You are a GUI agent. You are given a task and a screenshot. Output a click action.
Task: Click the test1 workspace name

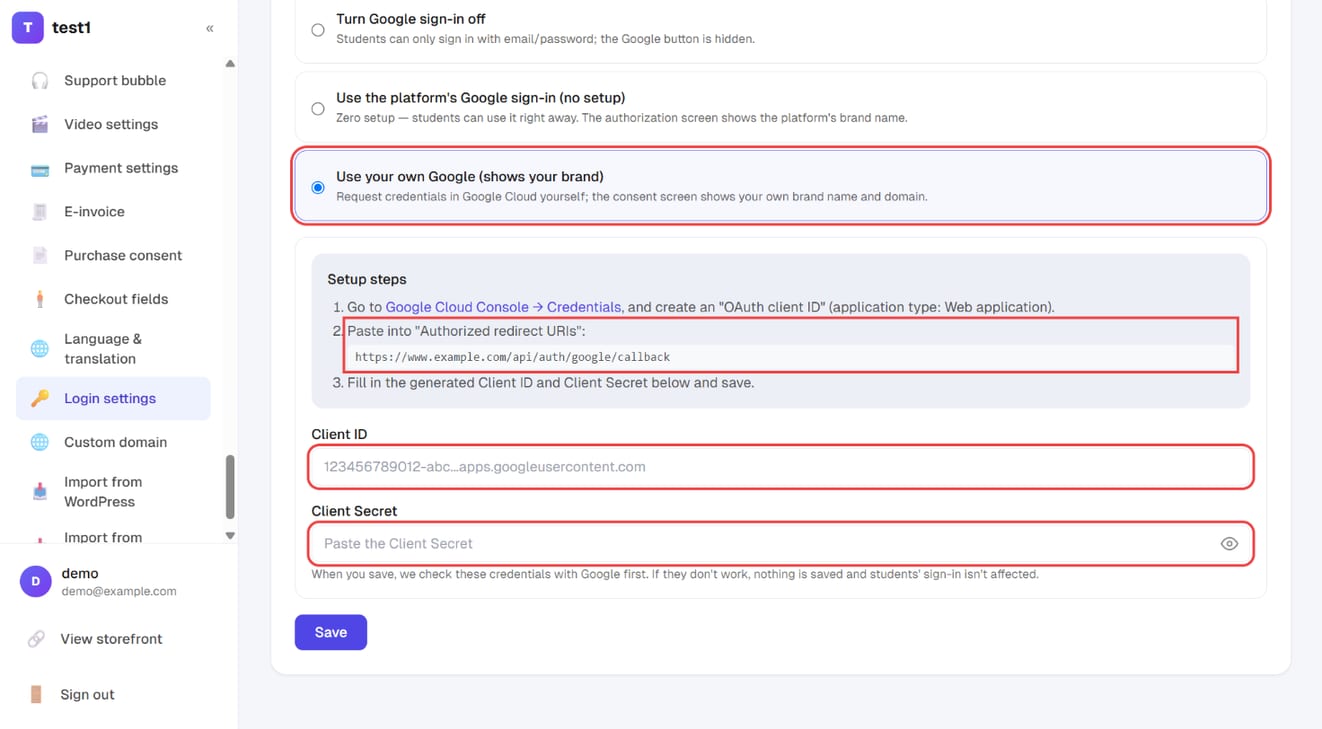point(71,28)
